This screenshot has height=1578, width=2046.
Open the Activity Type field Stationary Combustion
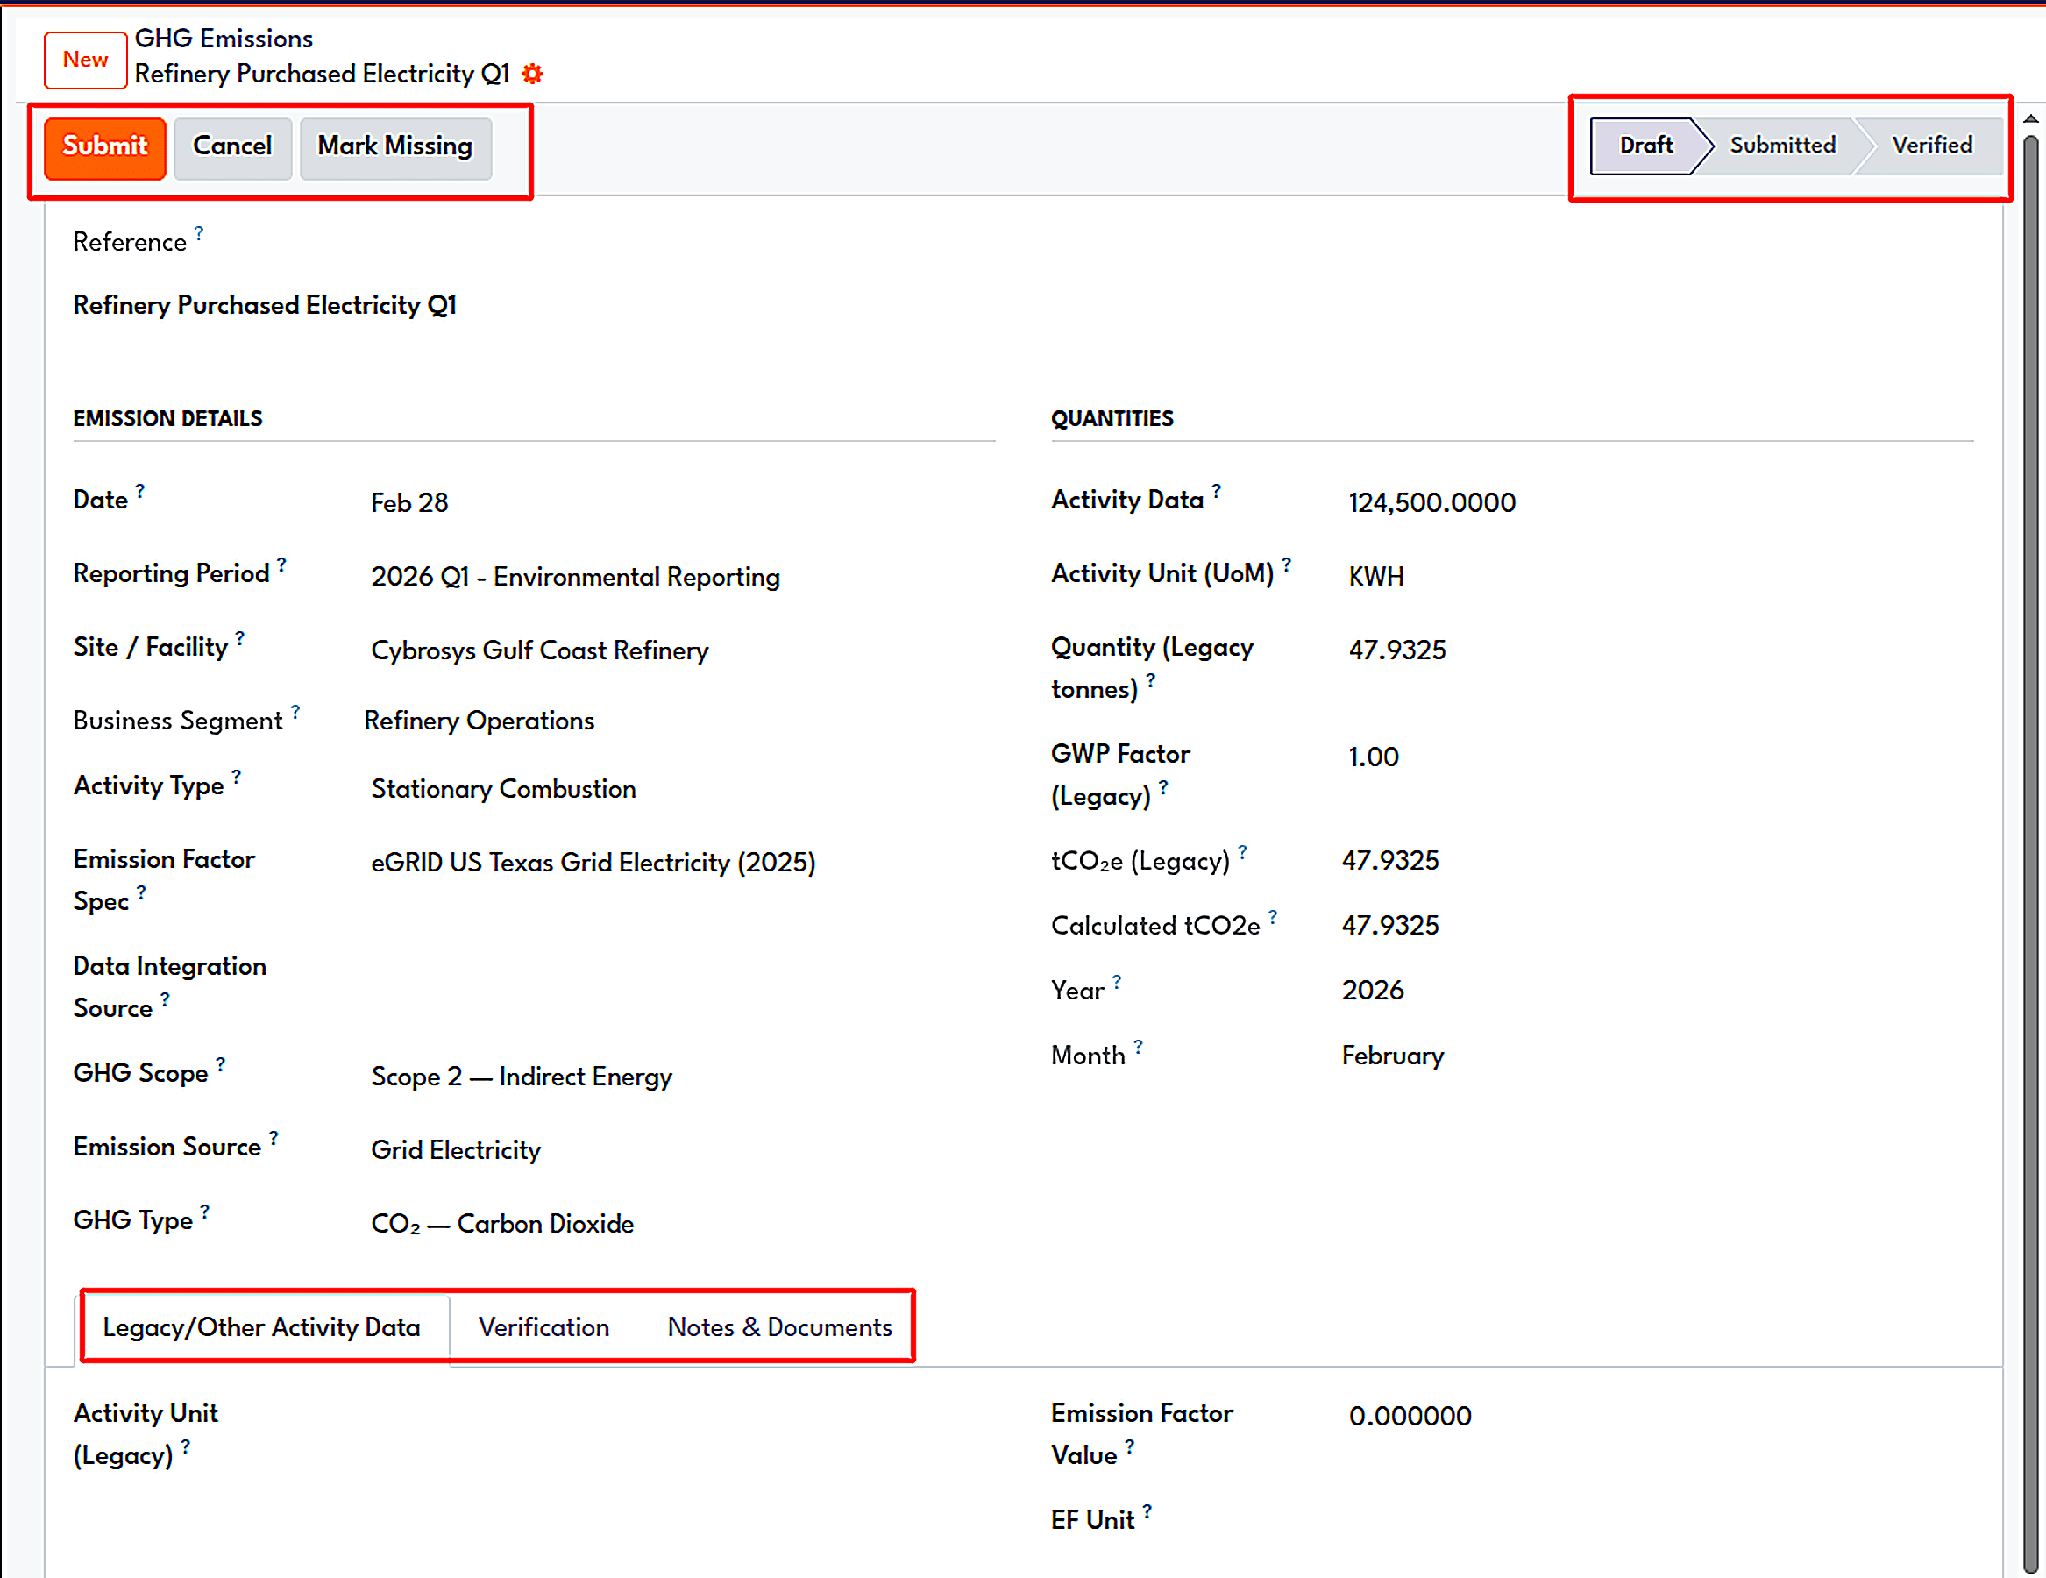504,789
